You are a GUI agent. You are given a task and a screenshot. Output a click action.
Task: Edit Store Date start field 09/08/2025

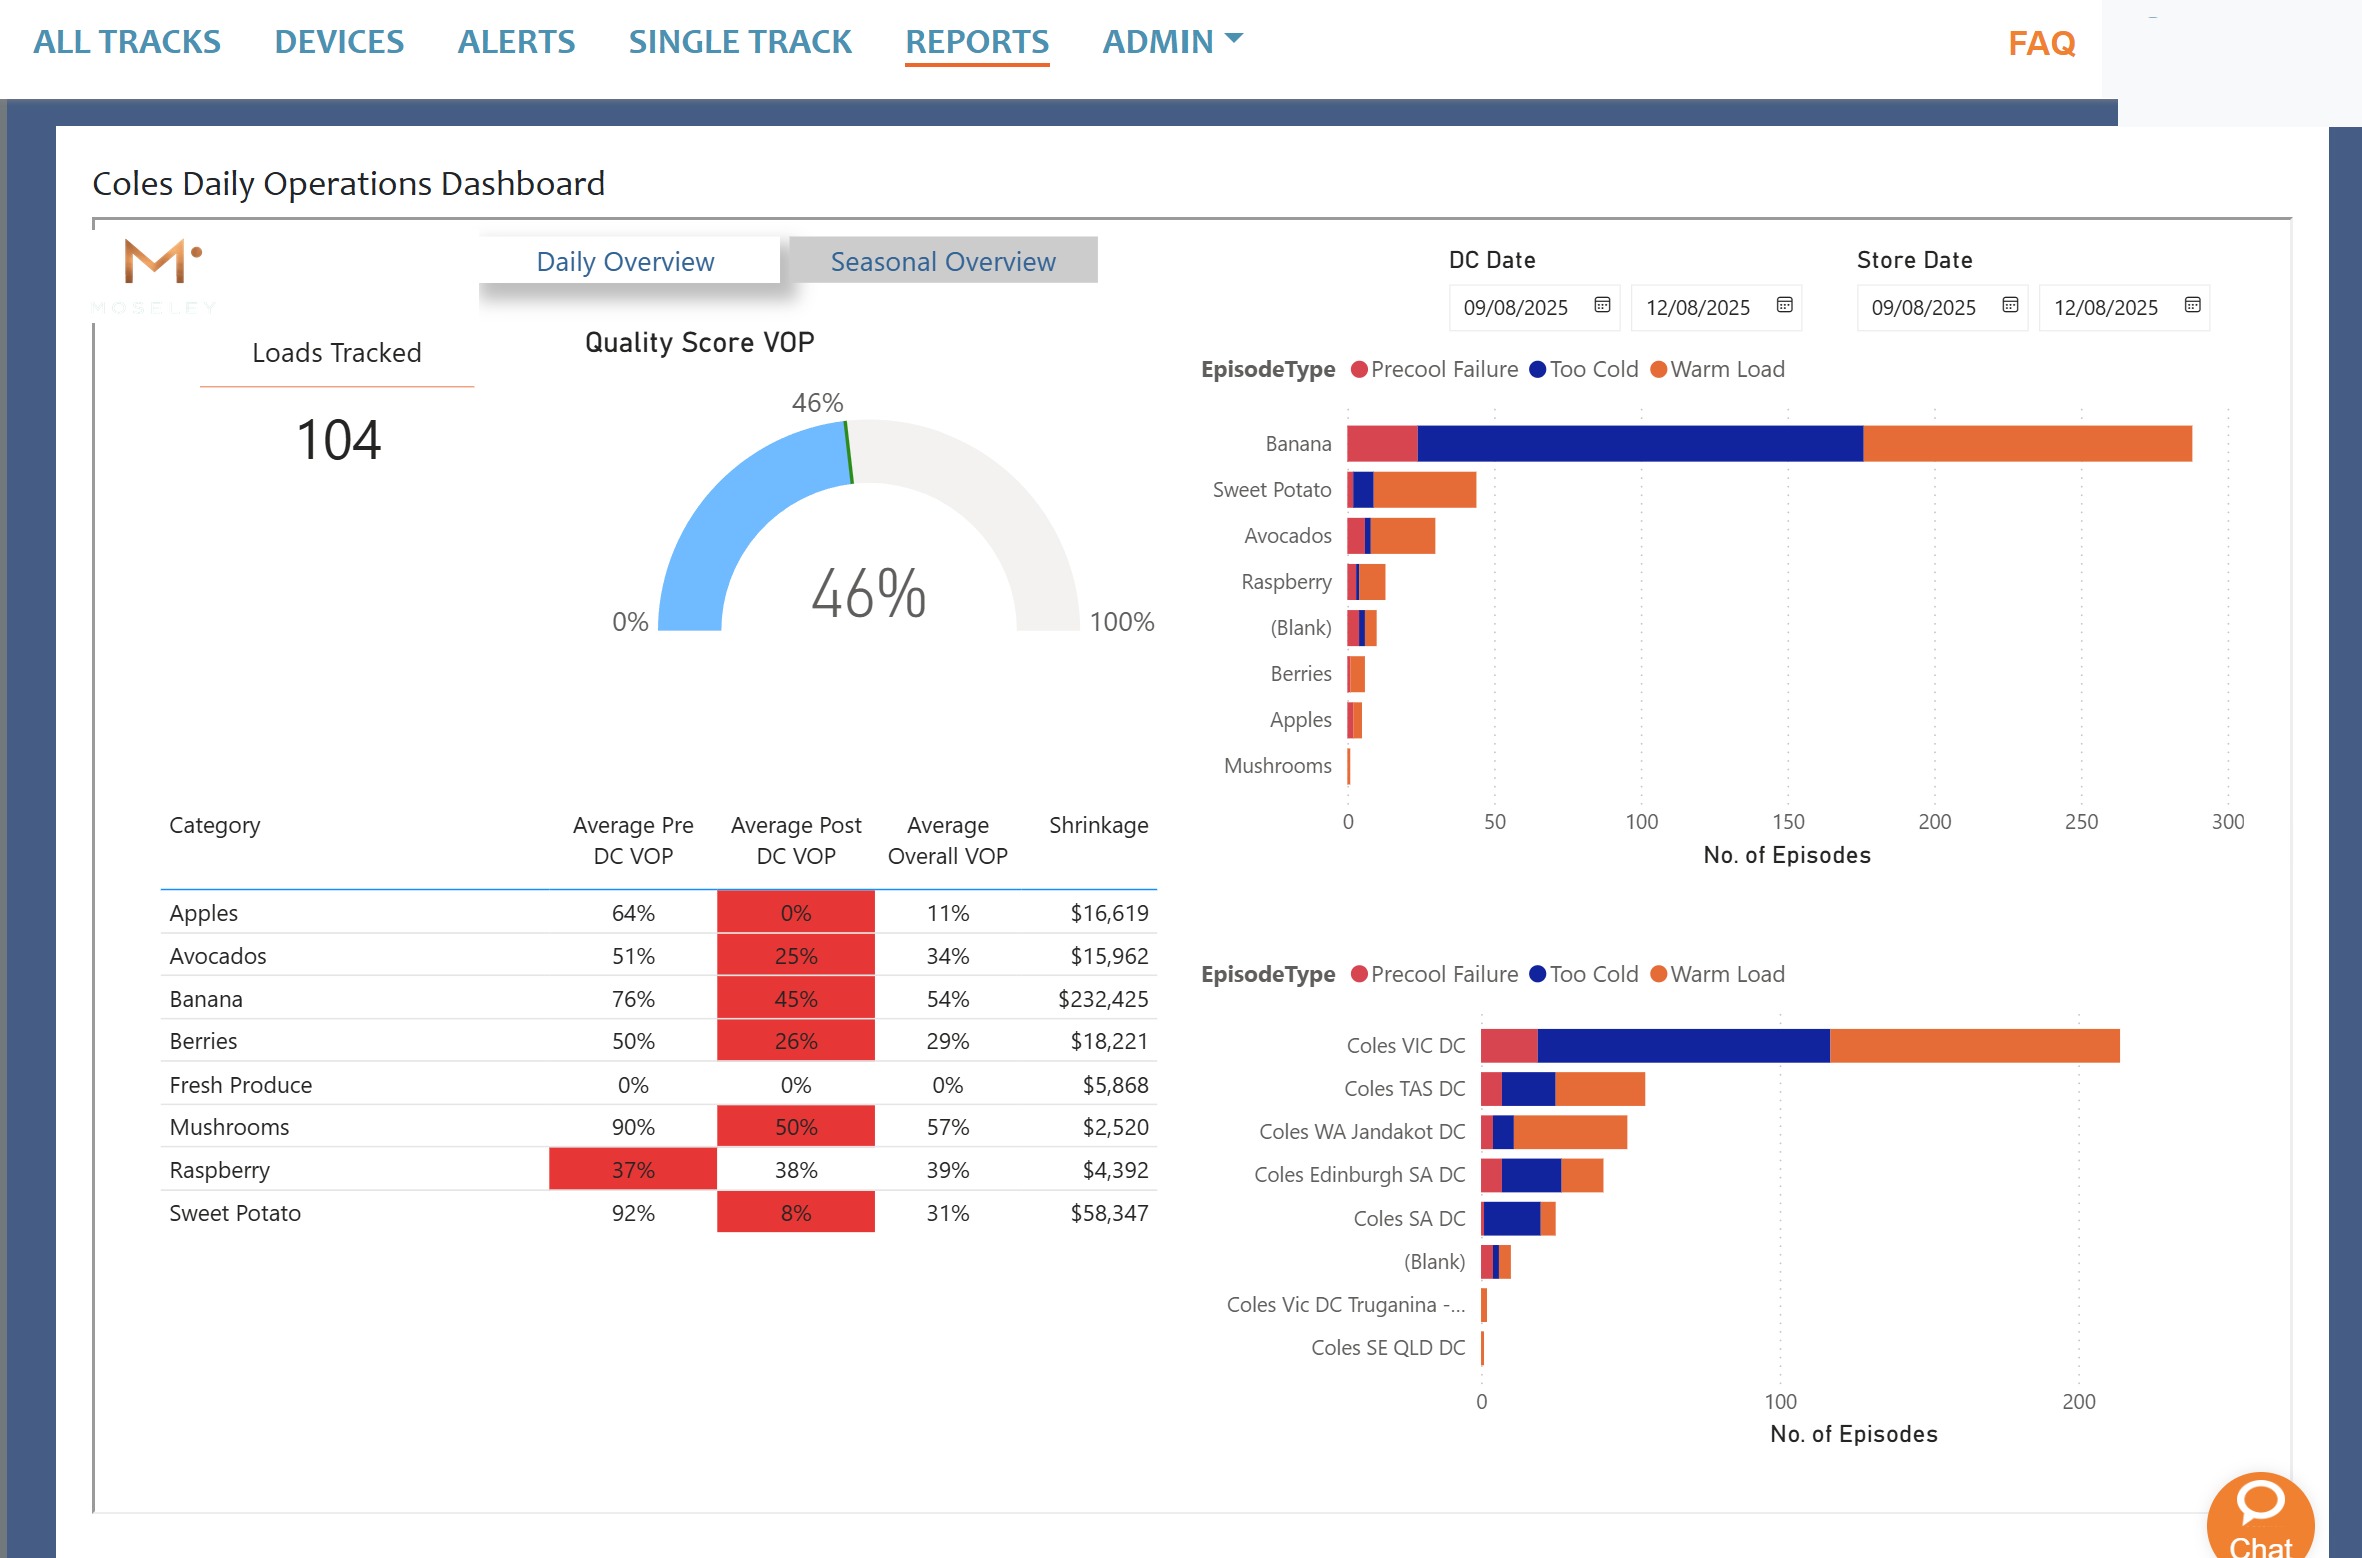pyautogui.click(x=1924, y=307)
